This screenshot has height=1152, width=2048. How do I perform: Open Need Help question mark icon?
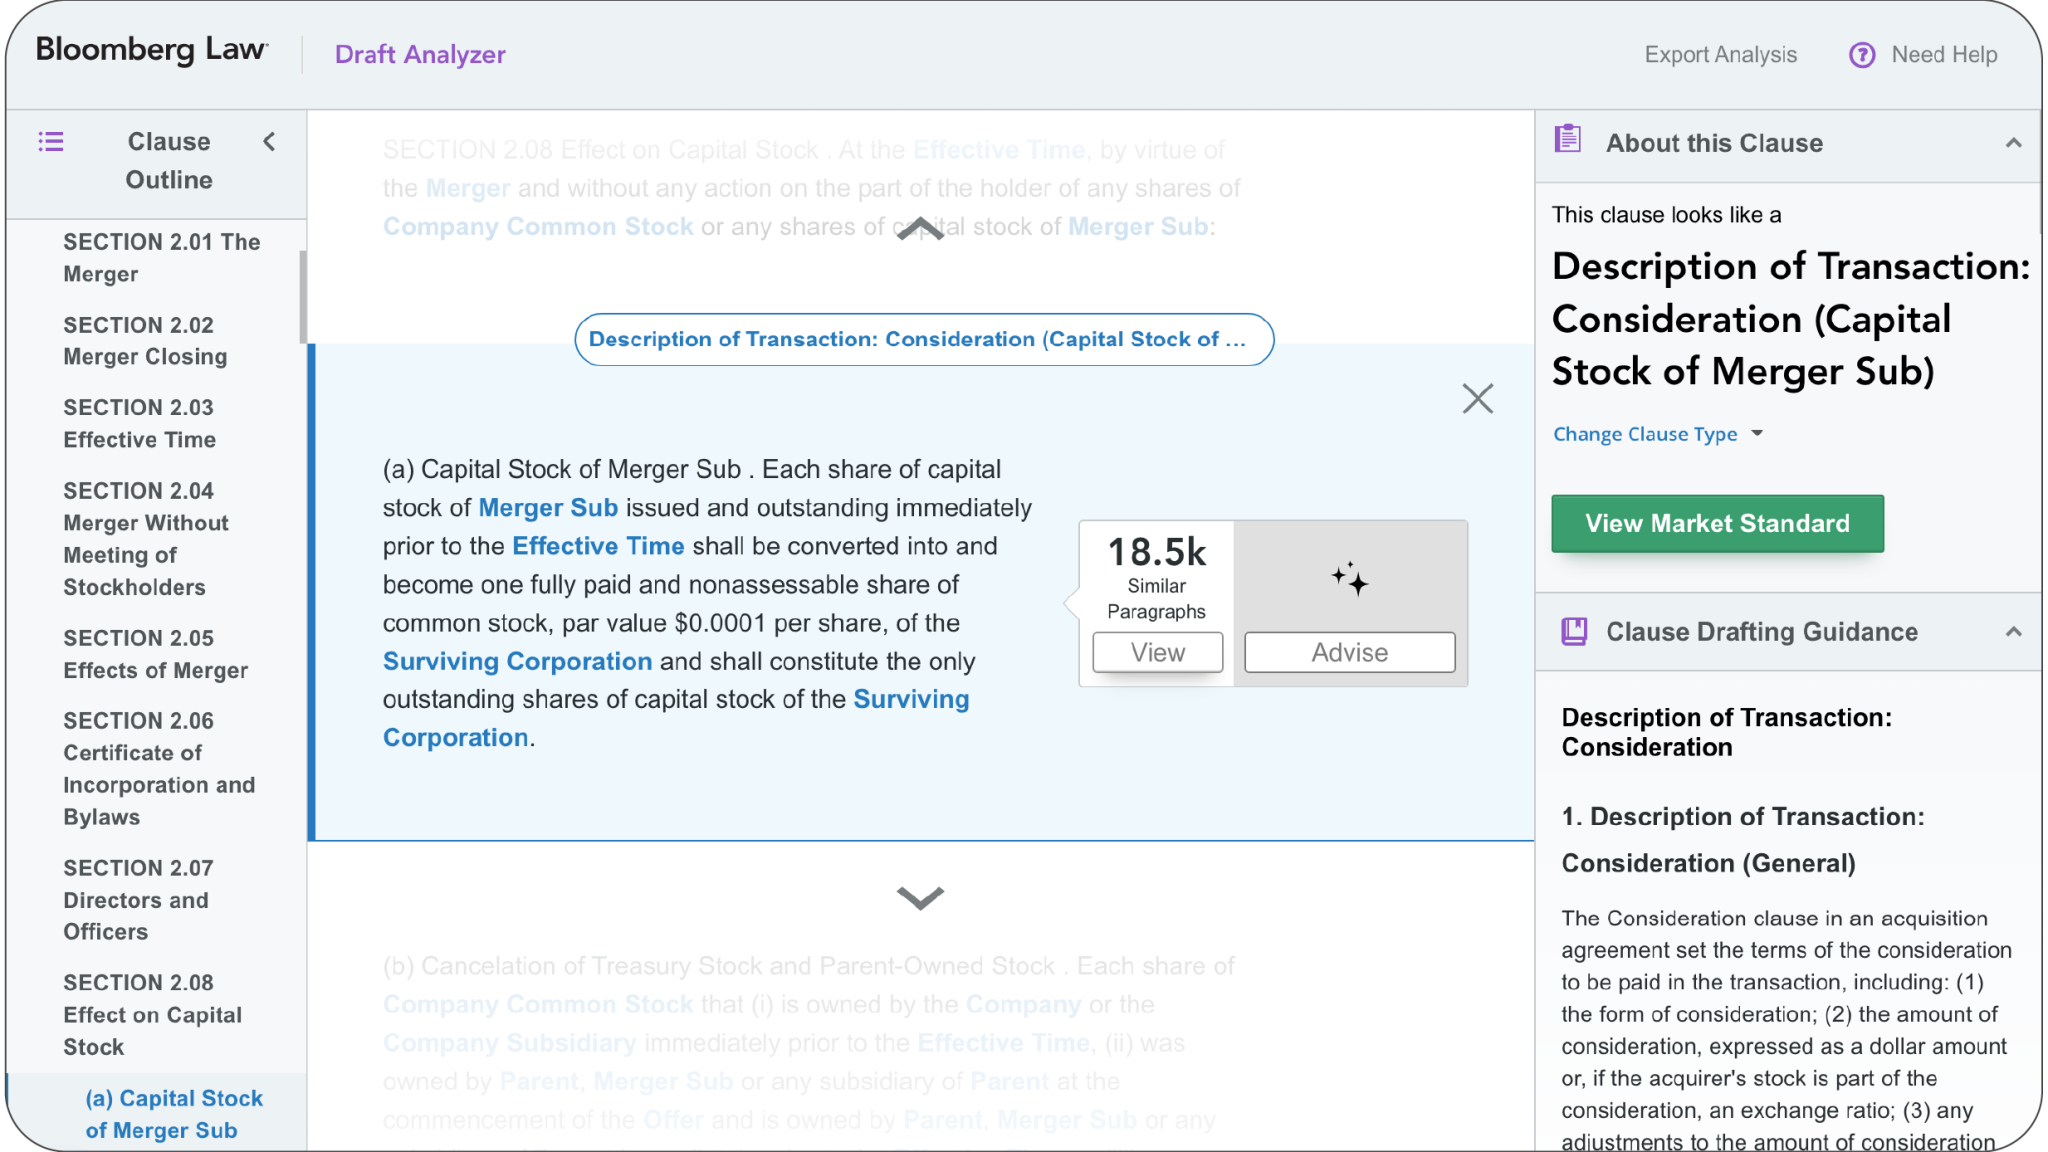[1862, 55]
